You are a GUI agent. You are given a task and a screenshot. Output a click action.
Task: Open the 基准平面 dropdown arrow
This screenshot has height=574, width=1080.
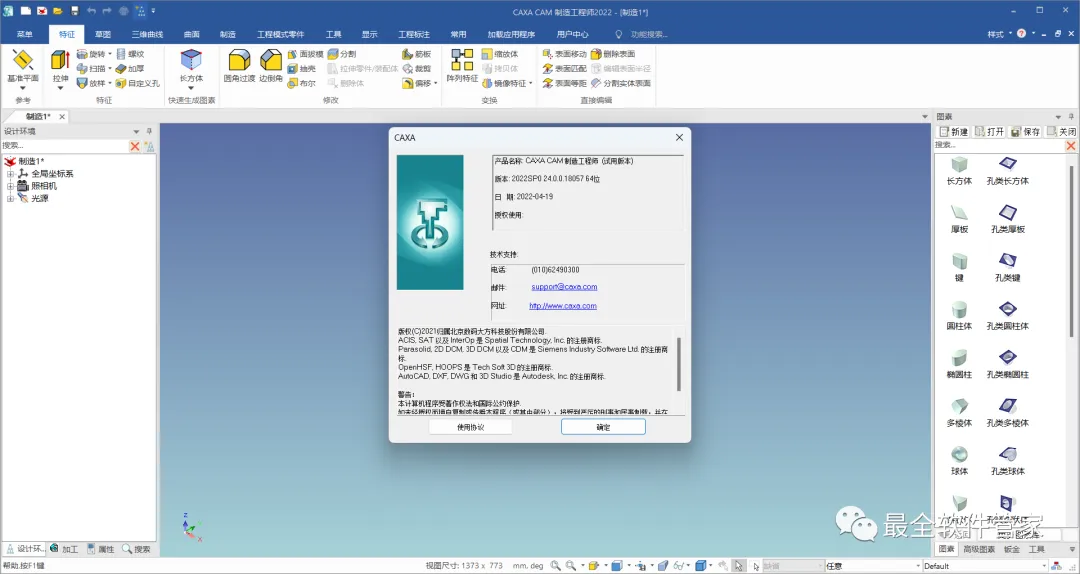pyautogui.click(x=23, y=88)
